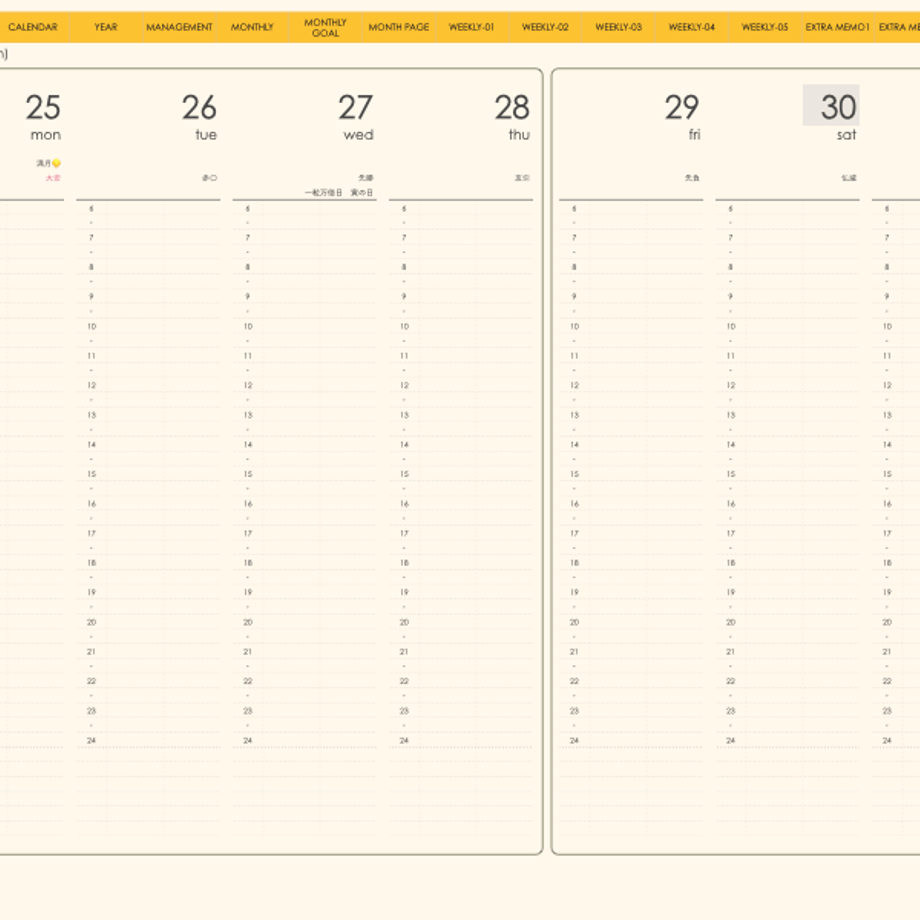Go to the MANAGEMENT tab
Screen dimensions: 920x920
[x=179, y=27]
